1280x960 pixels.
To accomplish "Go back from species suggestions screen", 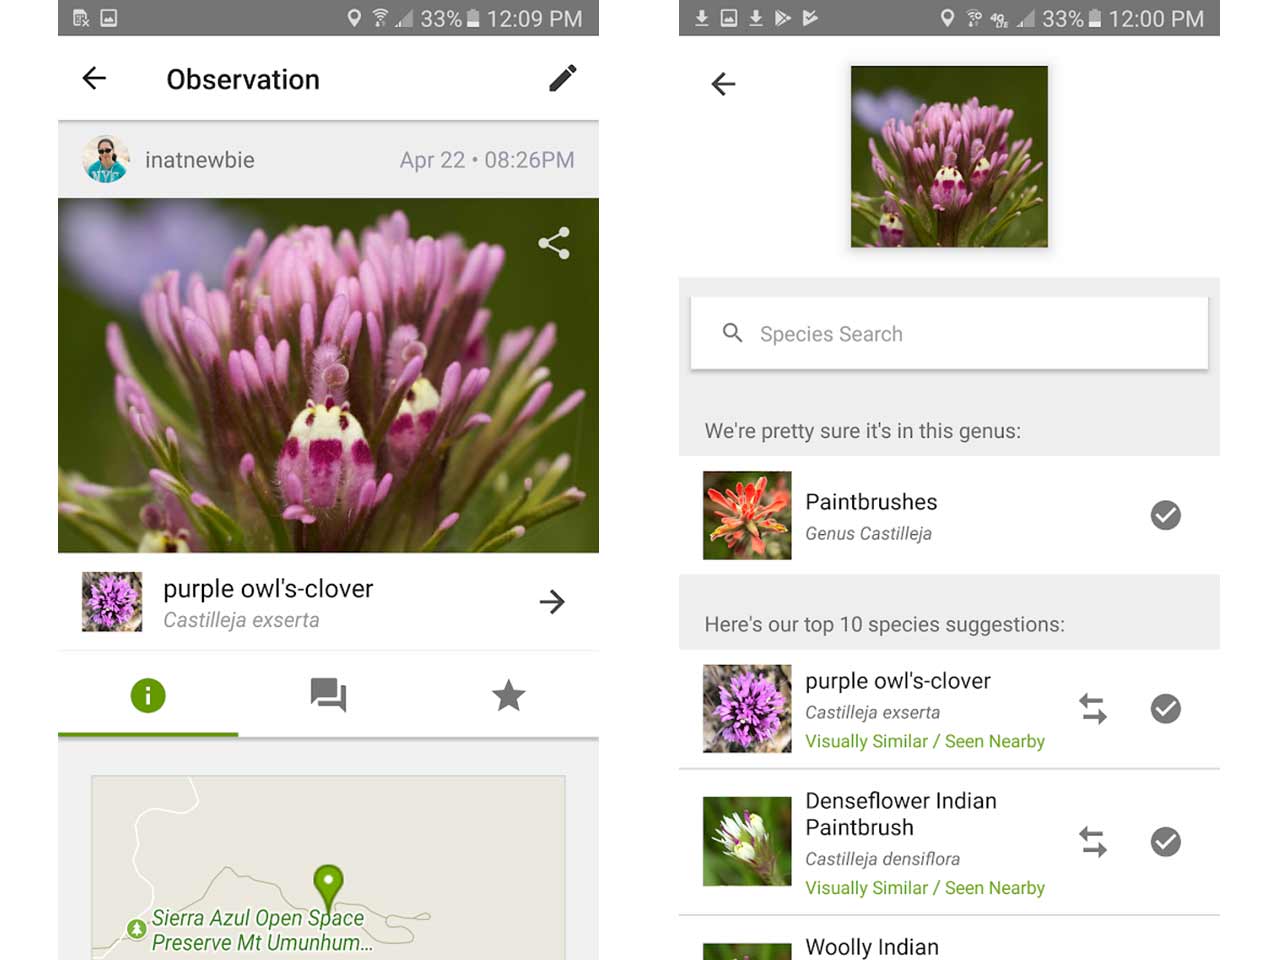I will [x=723, y=84].
